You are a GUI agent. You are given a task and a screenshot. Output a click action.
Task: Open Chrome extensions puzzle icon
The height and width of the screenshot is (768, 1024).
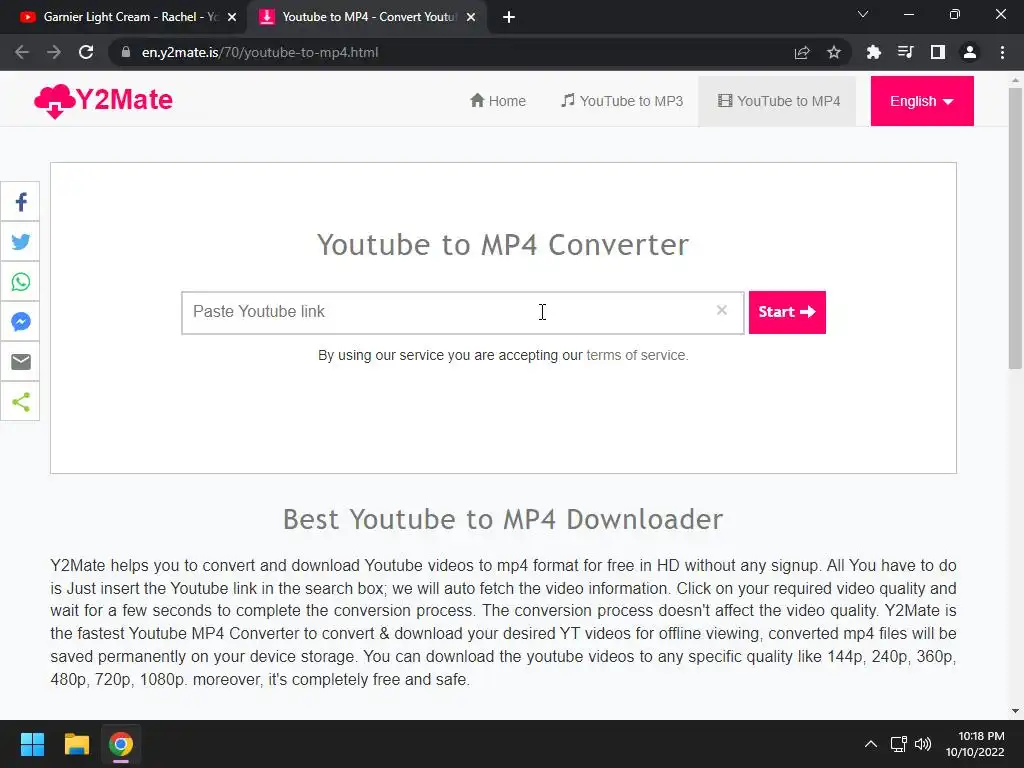pos(873,52)
